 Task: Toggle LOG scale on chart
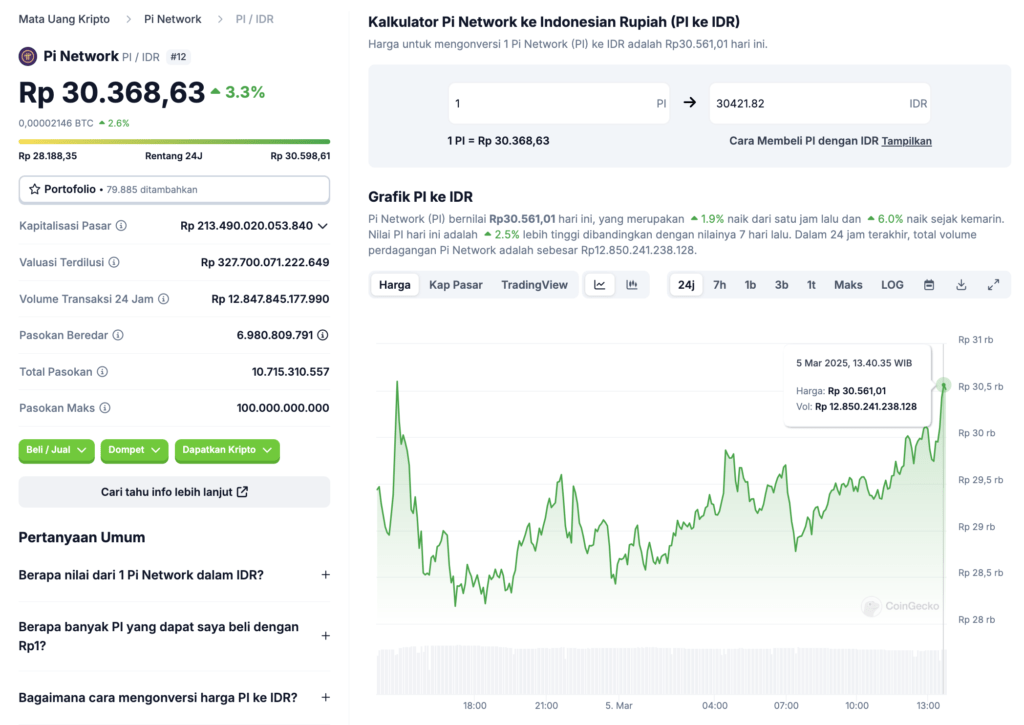pos(892,285)
